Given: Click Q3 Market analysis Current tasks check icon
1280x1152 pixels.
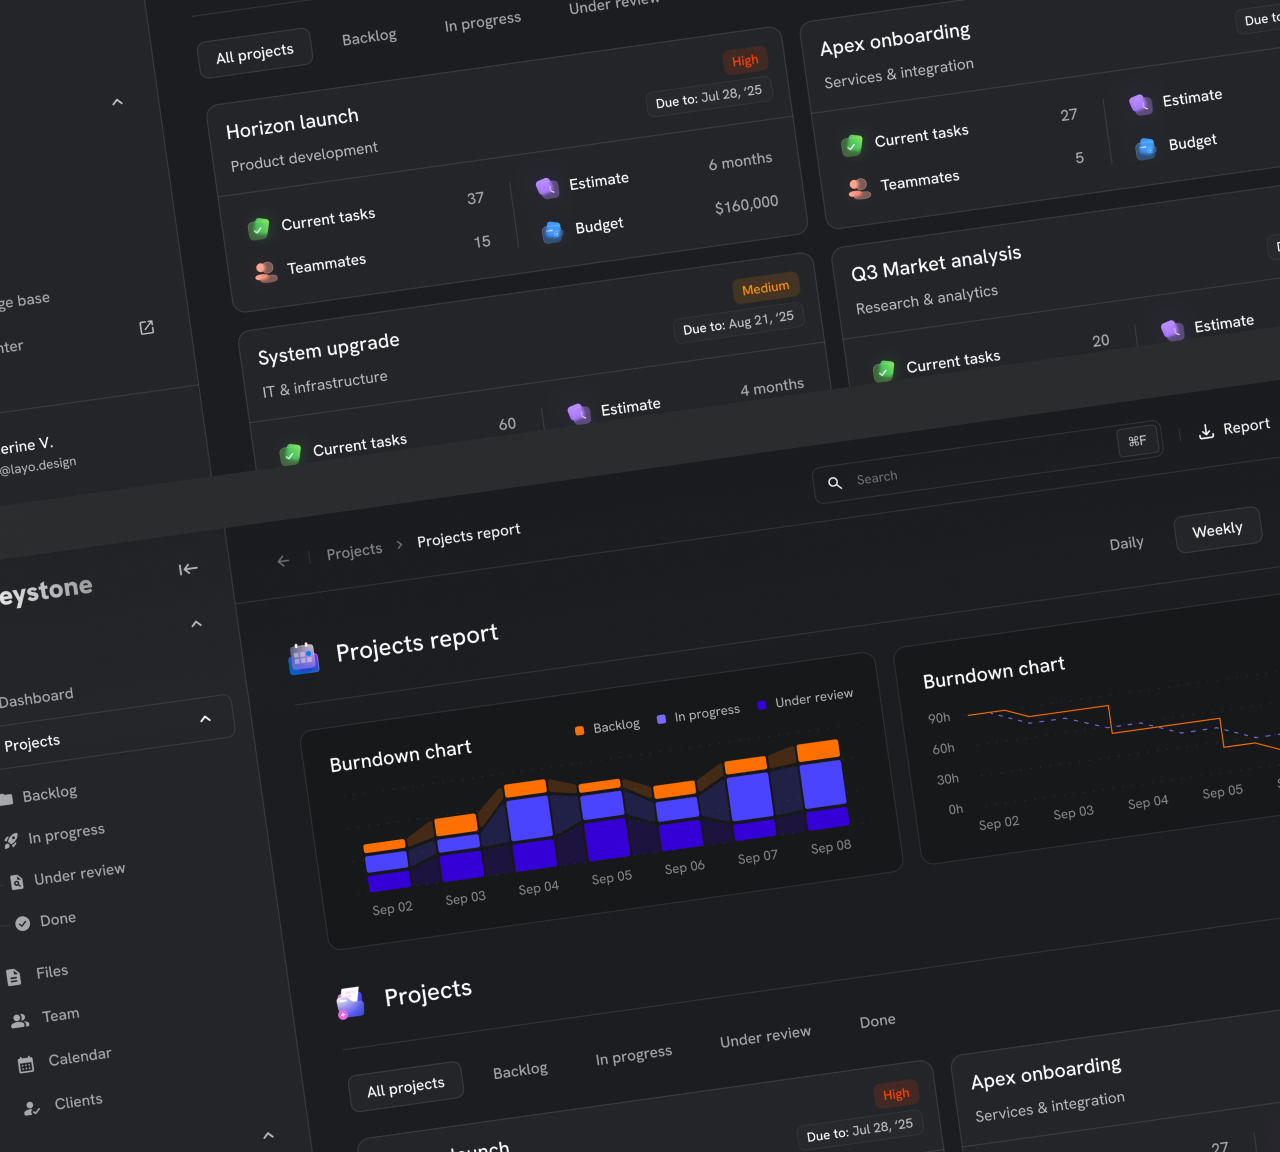Looking at the screenshot, I should pyautogui.click(x=884, y=371).
